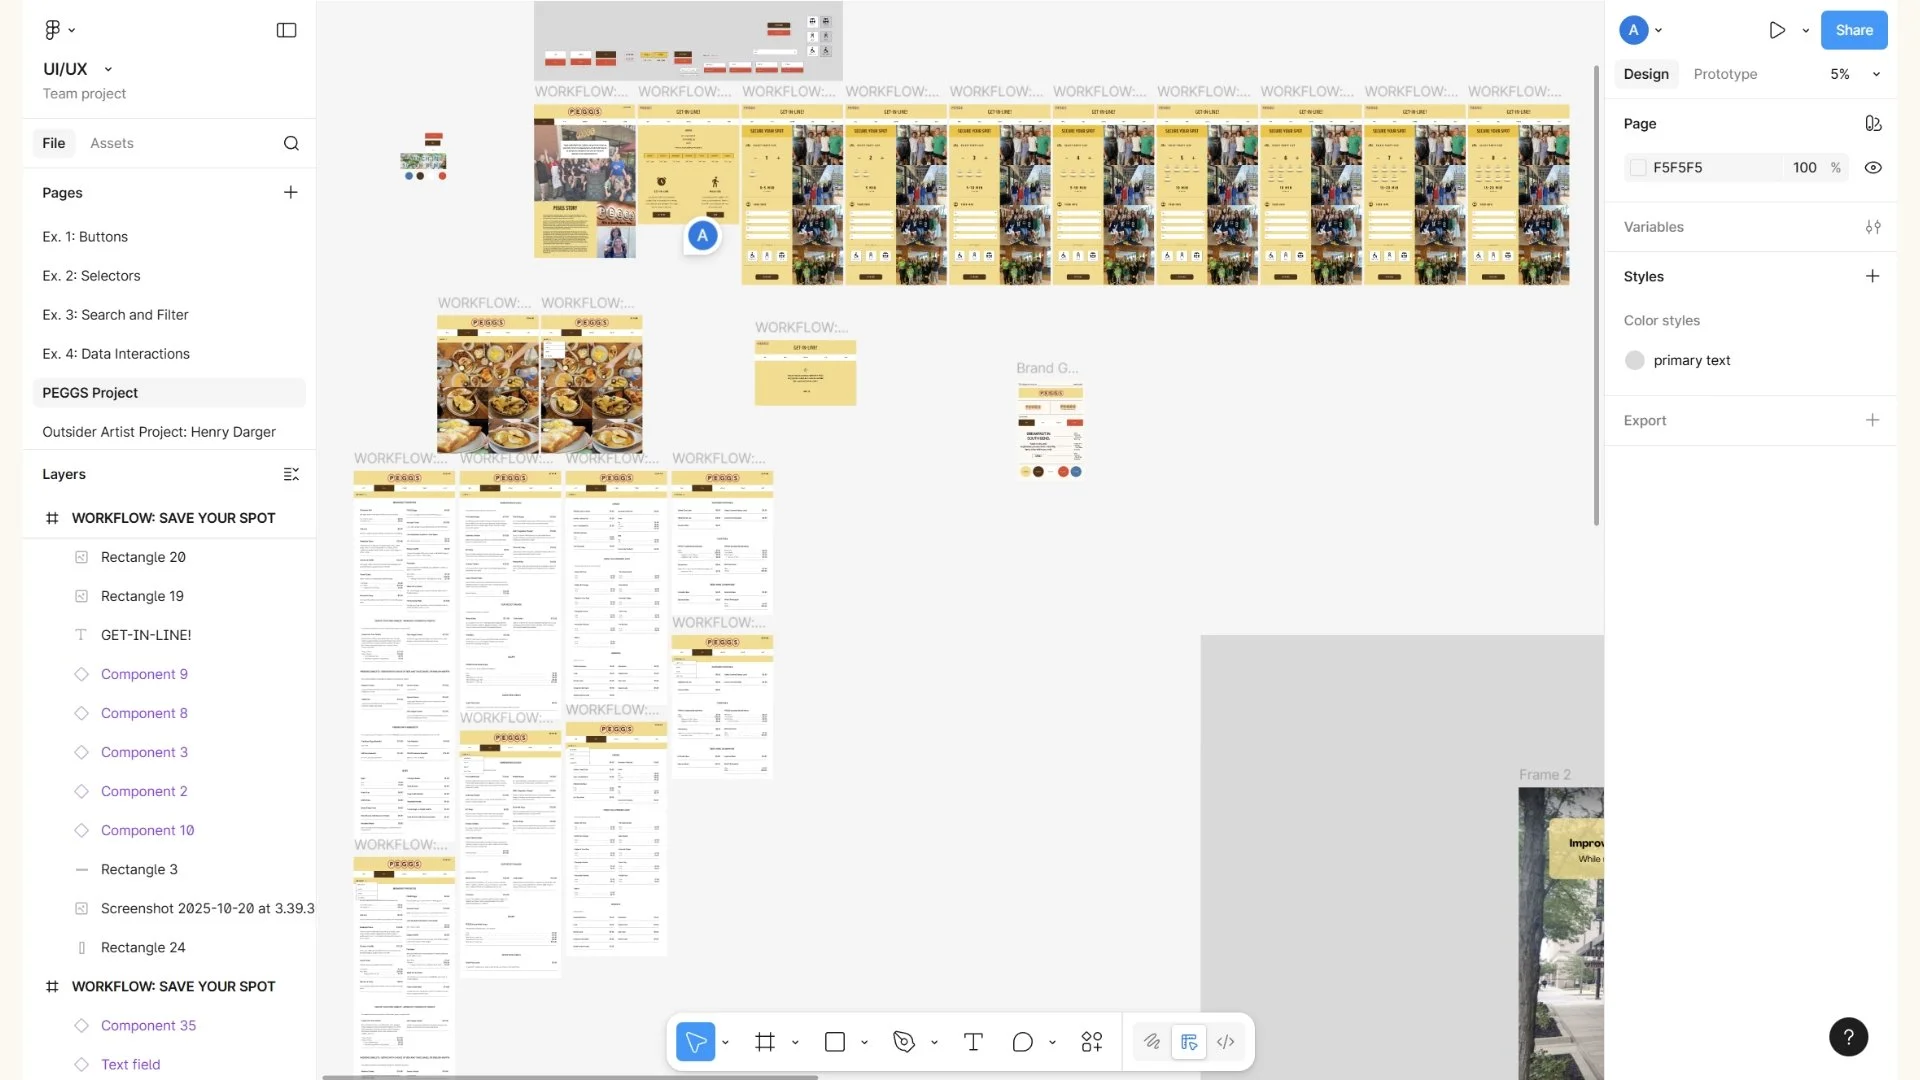Select the Pen tool
The image size is (1920, 1080).
tap(904, 1042)
